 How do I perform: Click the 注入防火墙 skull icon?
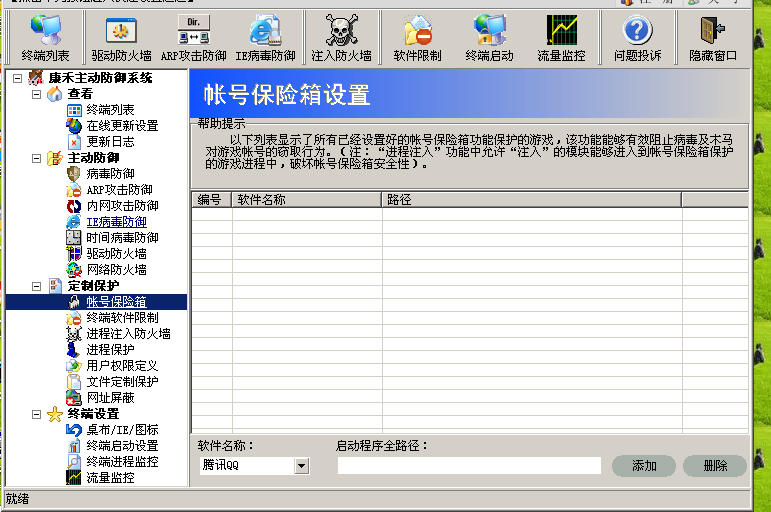pos(341,38)
